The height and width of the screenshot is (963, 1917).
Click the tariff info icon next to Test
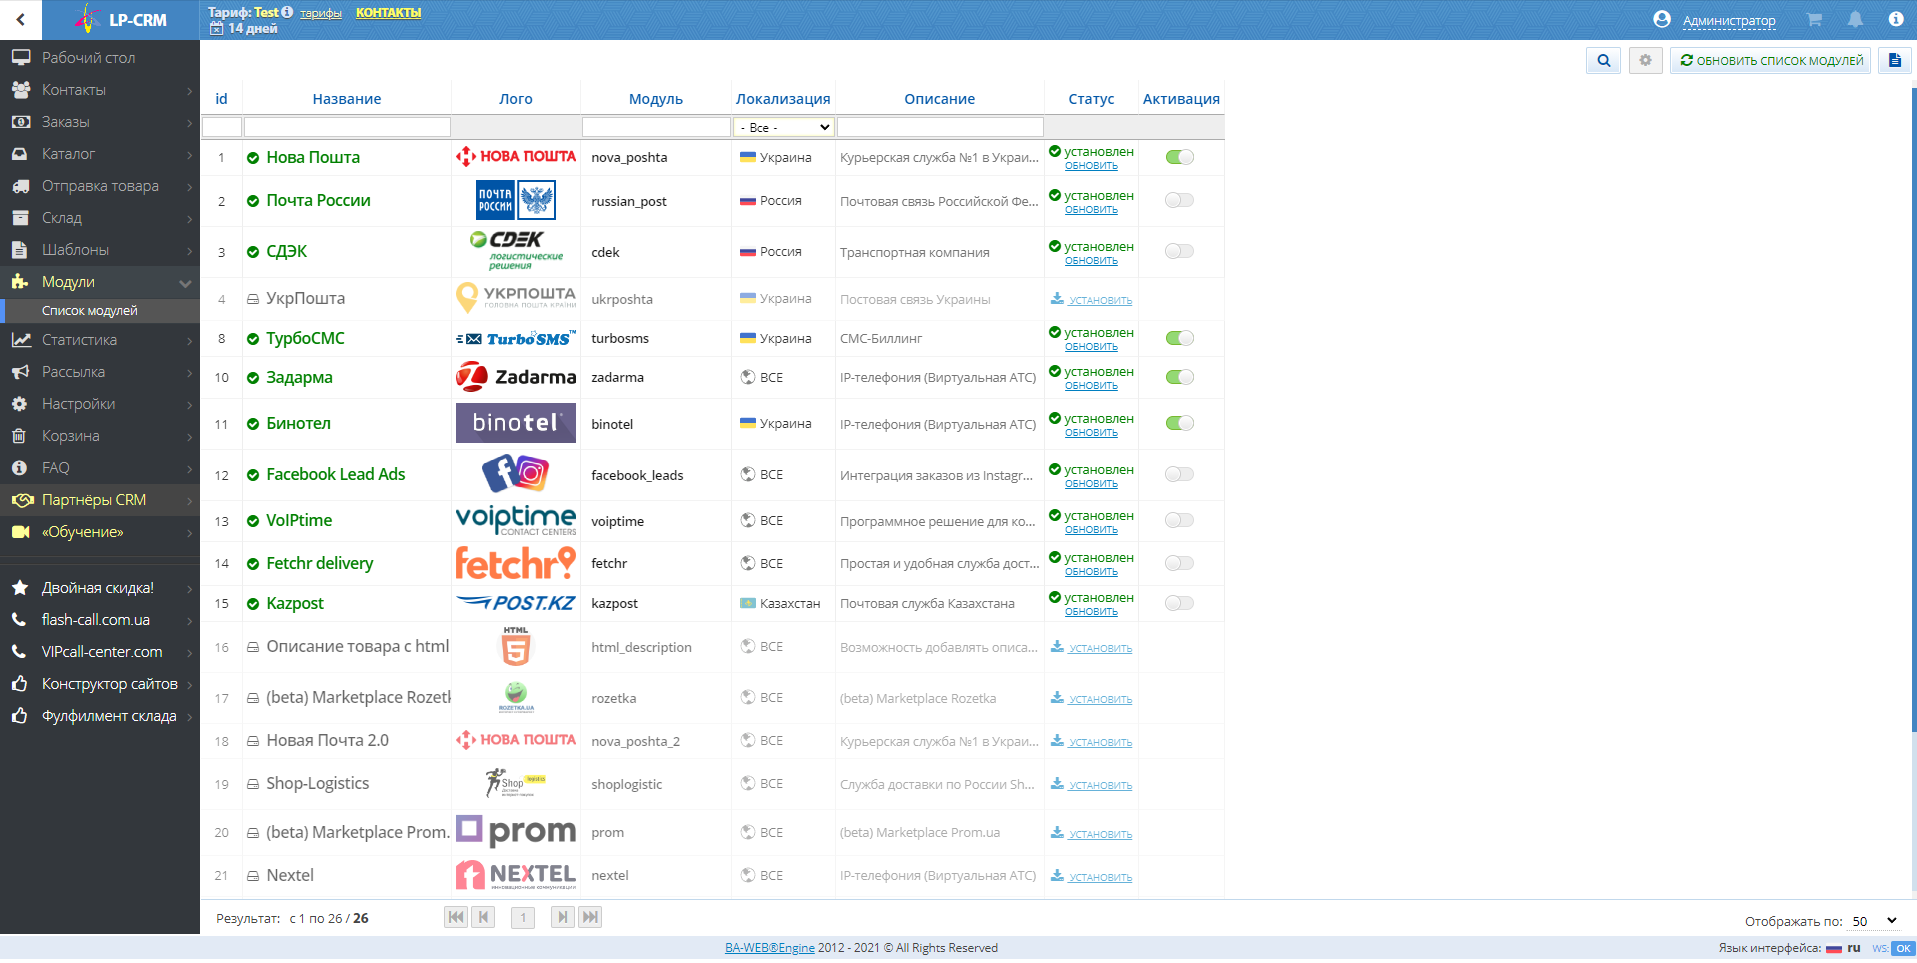point(287,12)
